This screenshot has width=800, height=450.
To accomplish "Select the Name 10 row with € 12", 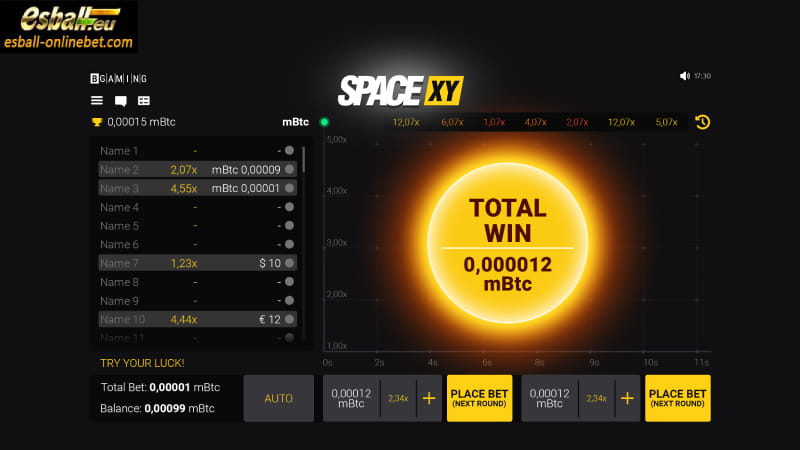I will pyautogui.click(x=197, y=319).
